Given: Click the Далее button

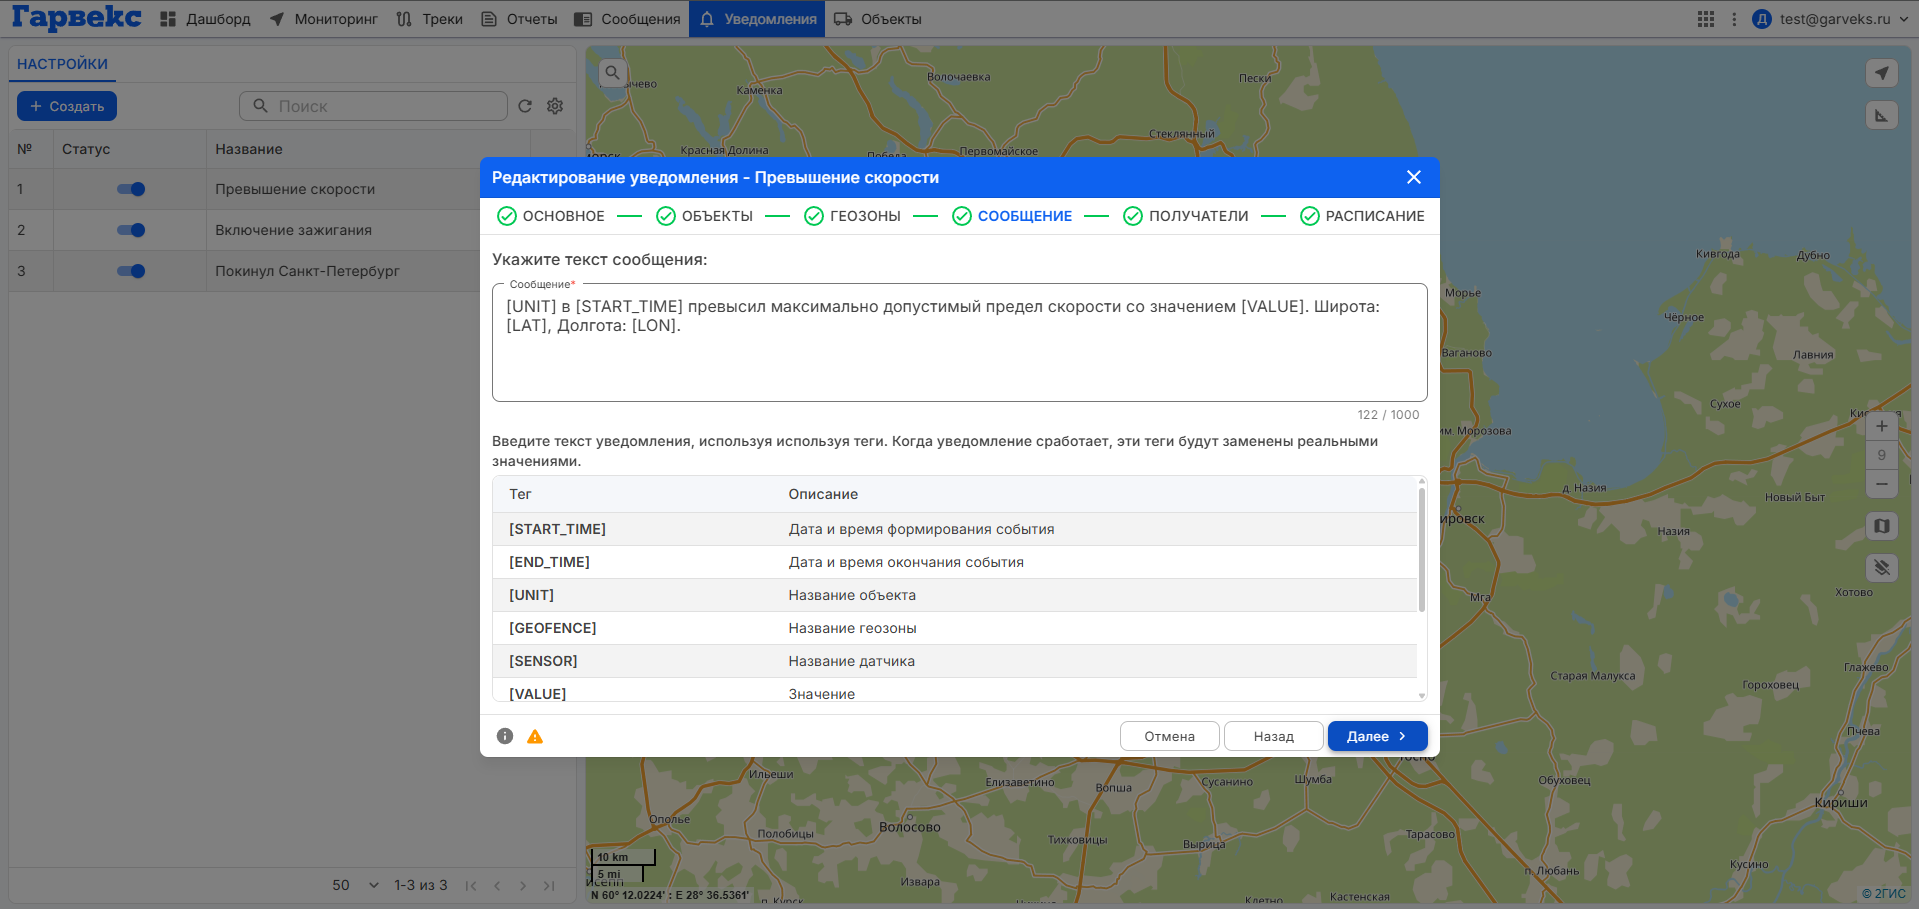Looking at the screenshot, I should 1377,736.
